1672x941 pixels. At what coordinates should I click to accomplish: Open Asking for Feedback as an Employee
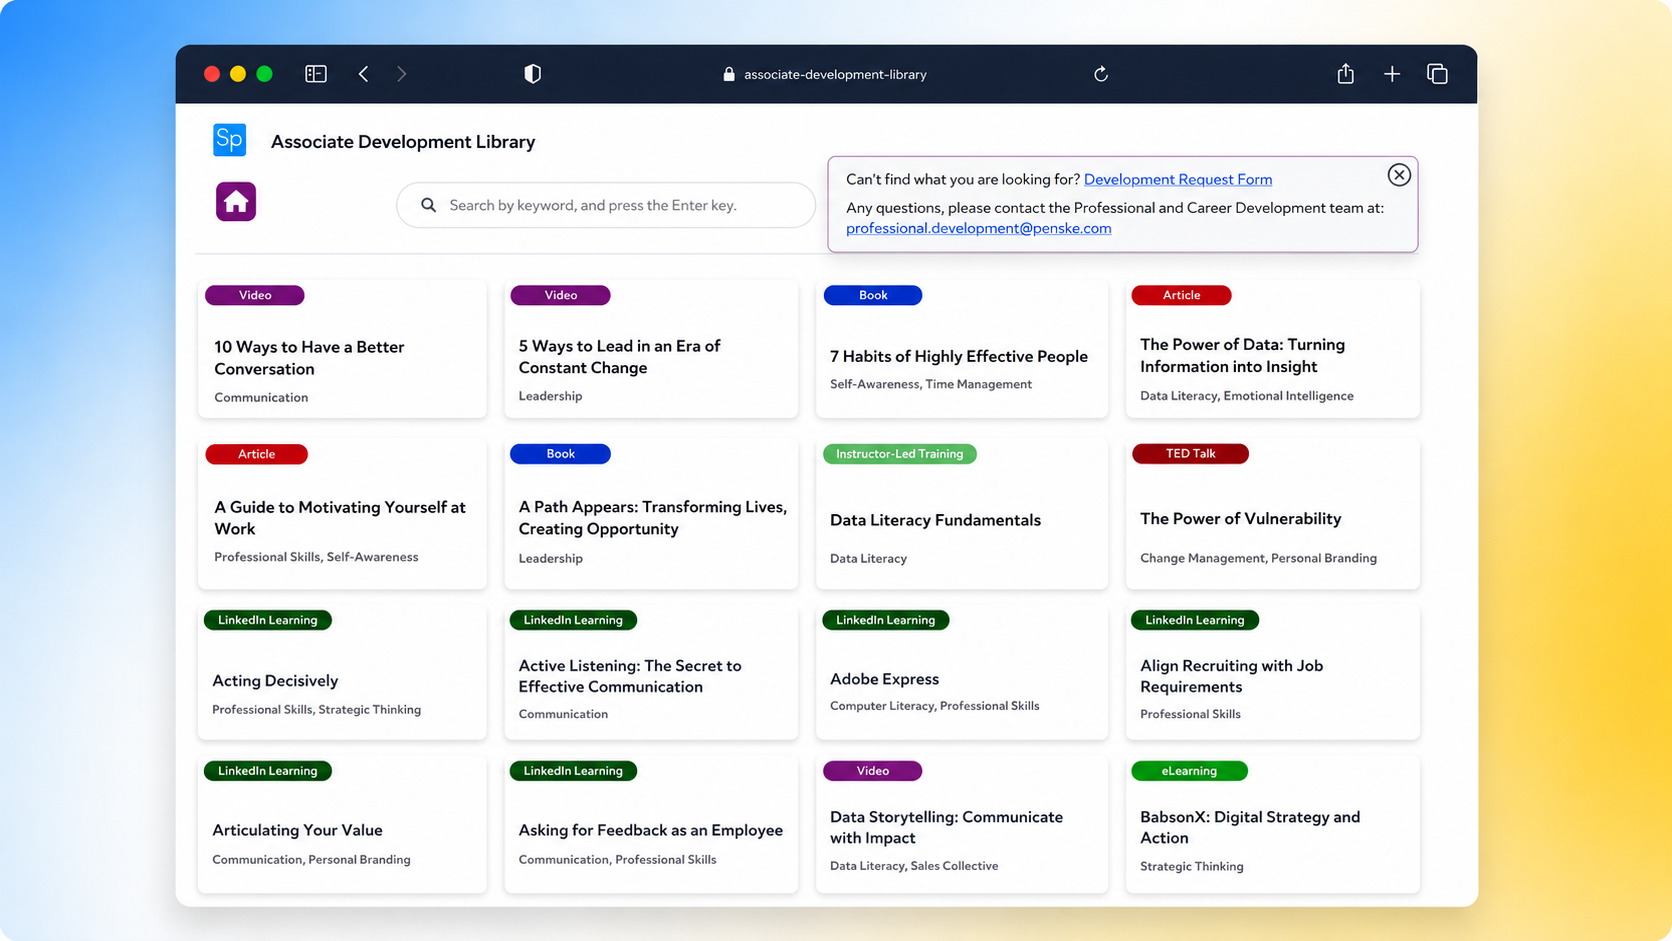tap(651, 824)
